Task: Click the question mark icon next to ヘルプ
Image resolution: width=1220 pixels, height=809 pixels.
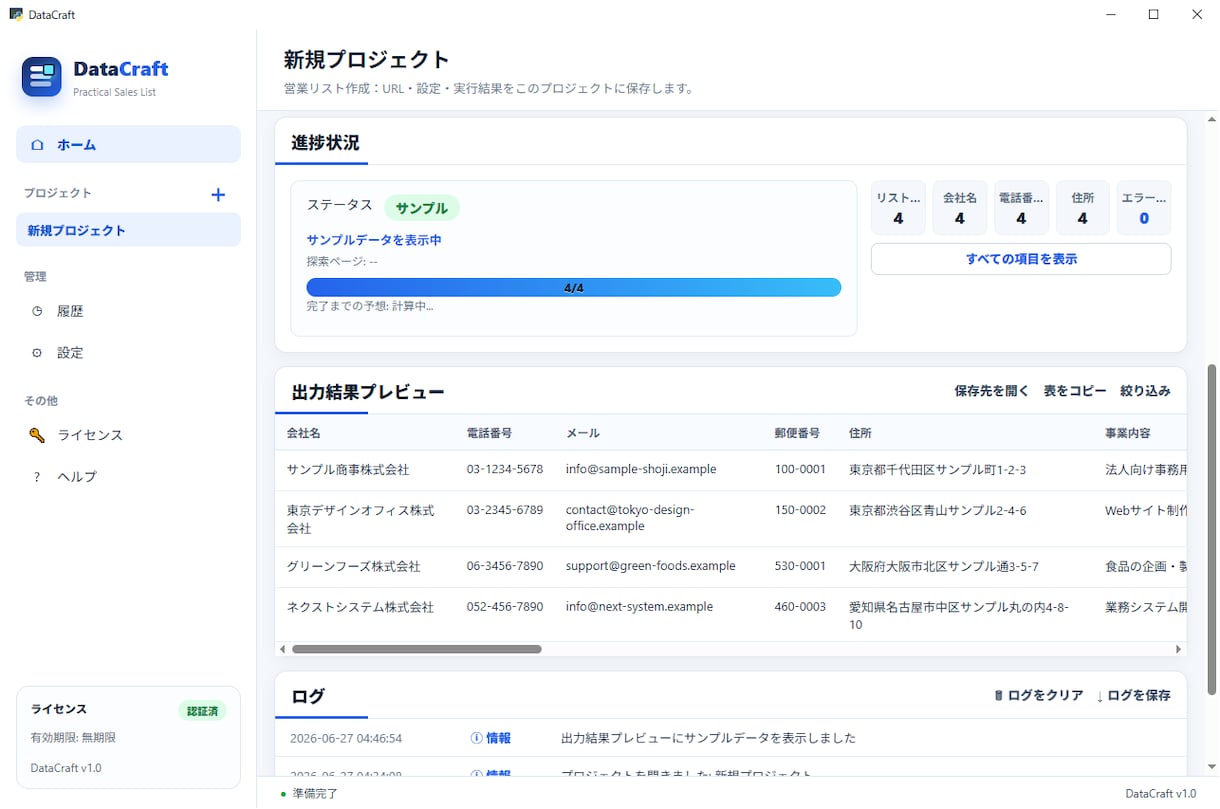Action: (37, 477)
